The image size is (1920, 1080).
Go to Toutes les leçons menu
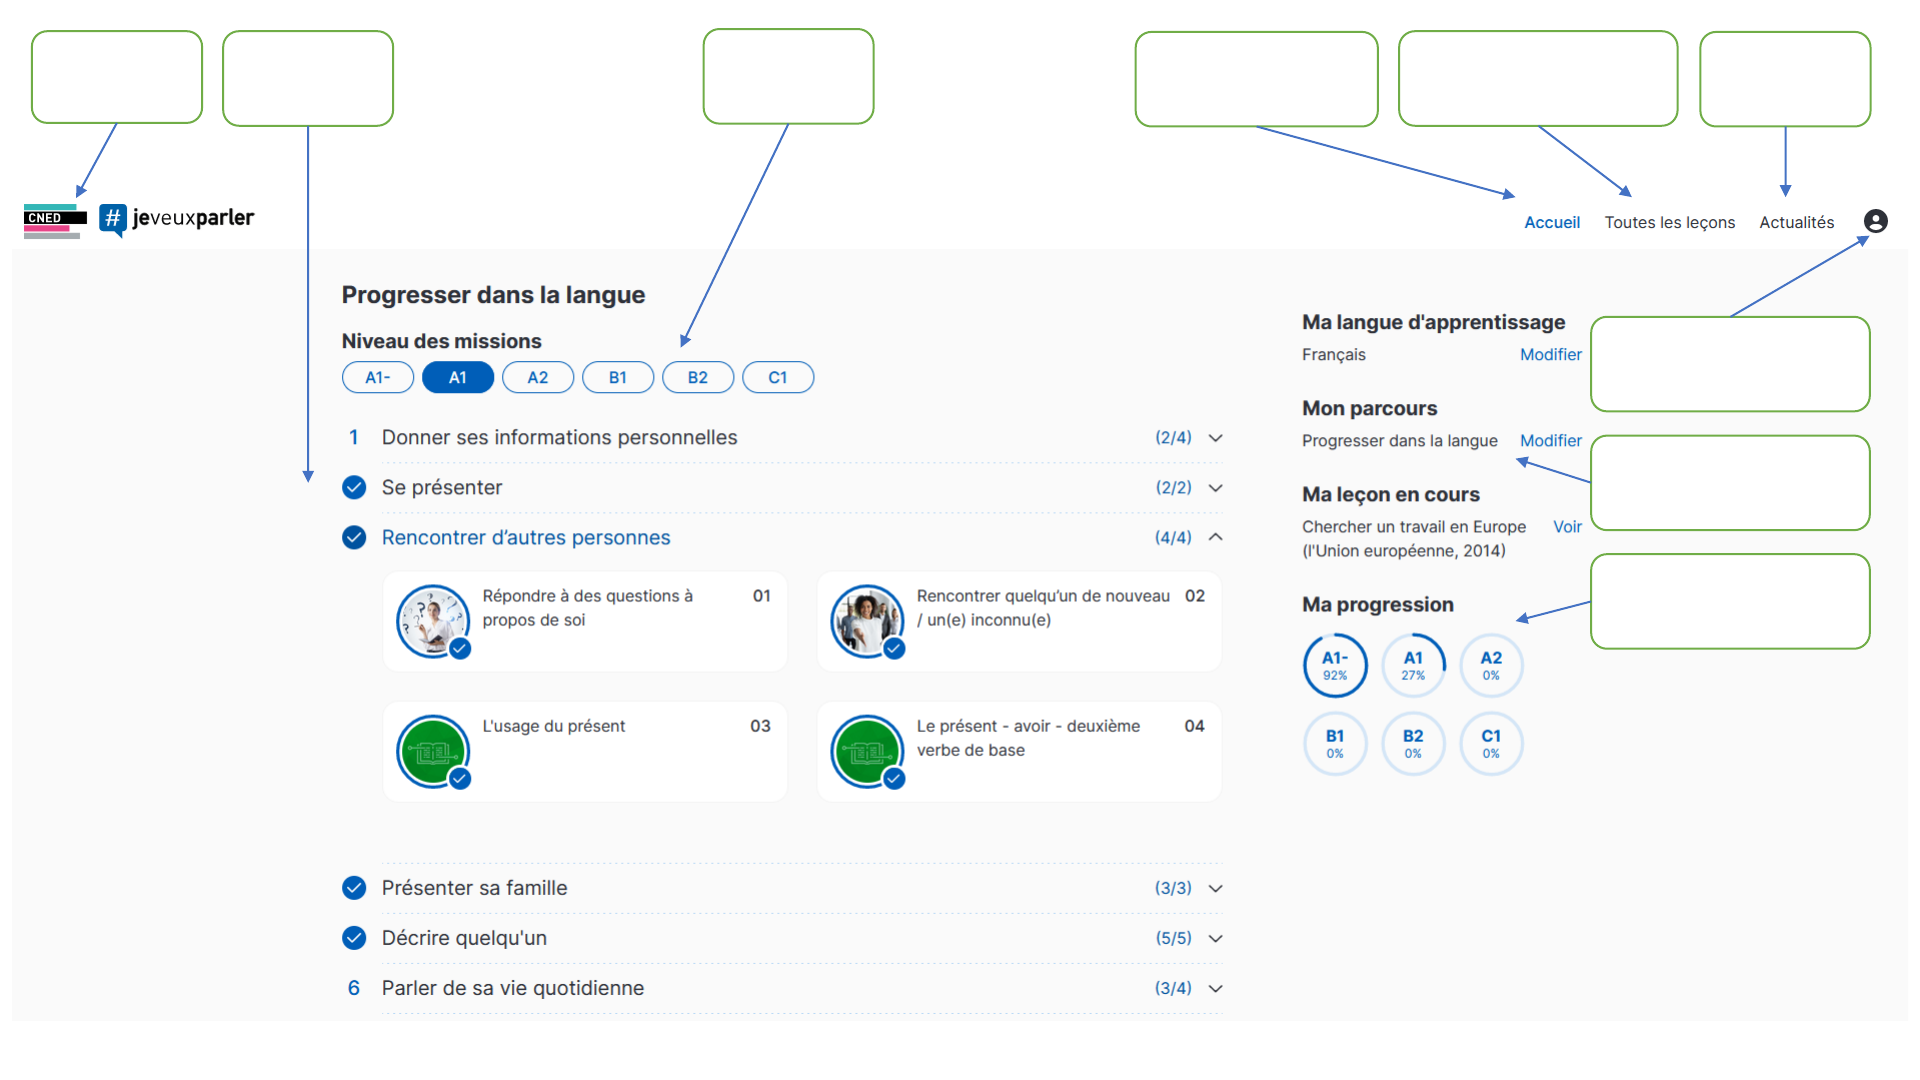click(1669, 222)
